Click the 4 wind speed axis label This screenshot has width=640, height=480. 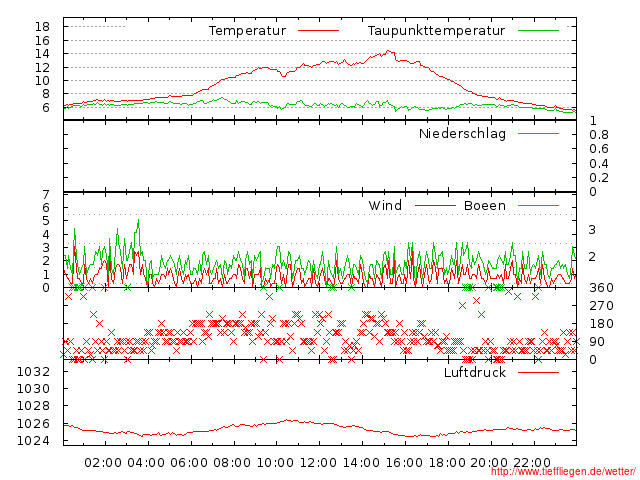coord(46,234)
